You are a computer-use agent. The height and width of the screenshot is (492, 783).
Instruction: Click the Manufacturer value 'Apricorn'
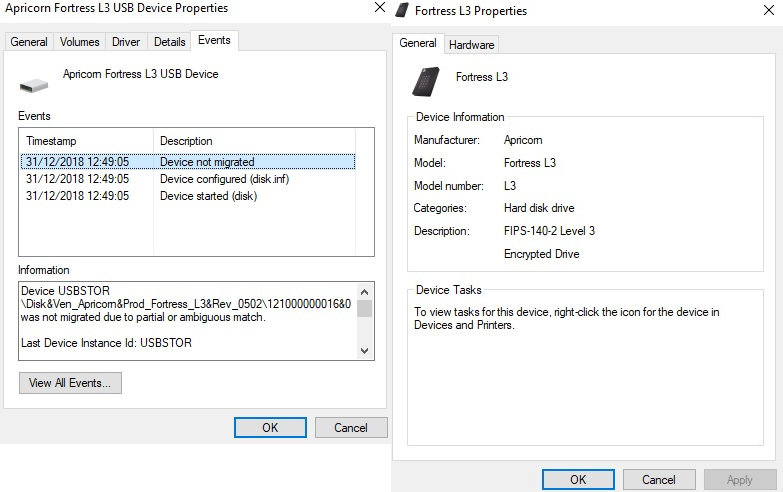523,140
